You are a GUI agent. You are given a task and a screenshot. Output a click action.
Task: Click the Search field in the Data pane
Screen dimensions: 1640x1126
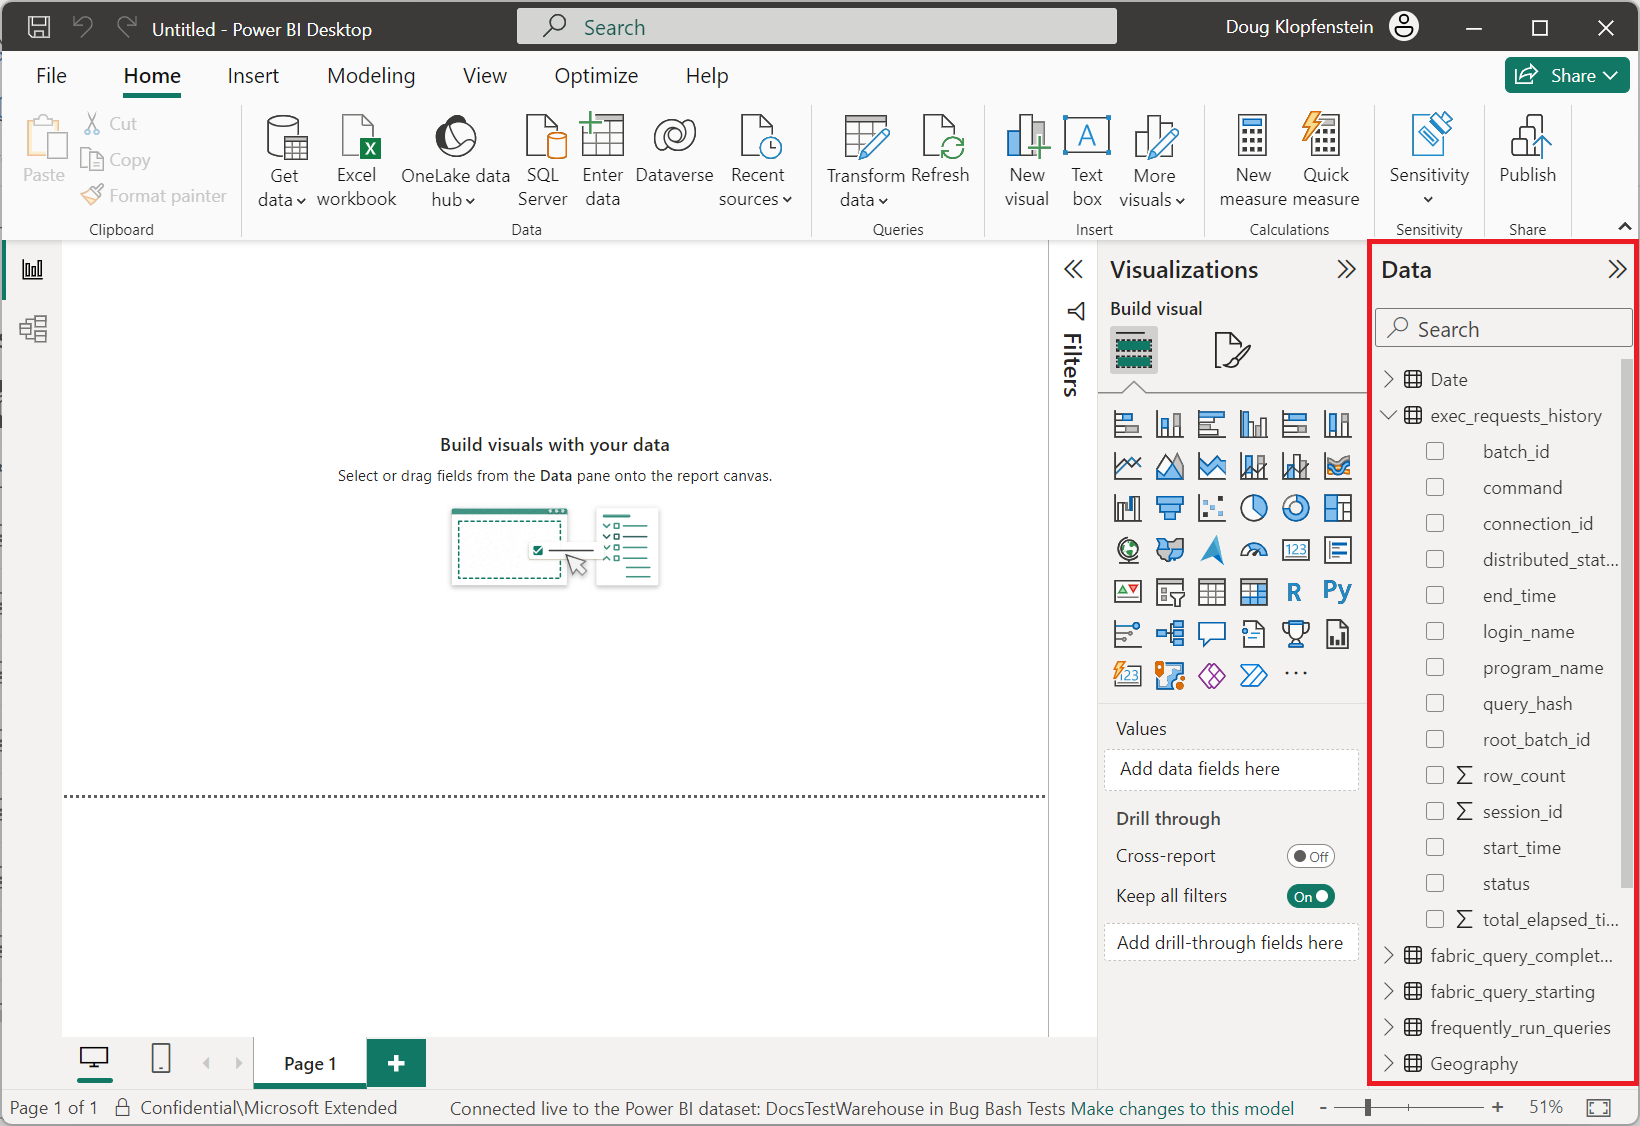coord(1502,327)
